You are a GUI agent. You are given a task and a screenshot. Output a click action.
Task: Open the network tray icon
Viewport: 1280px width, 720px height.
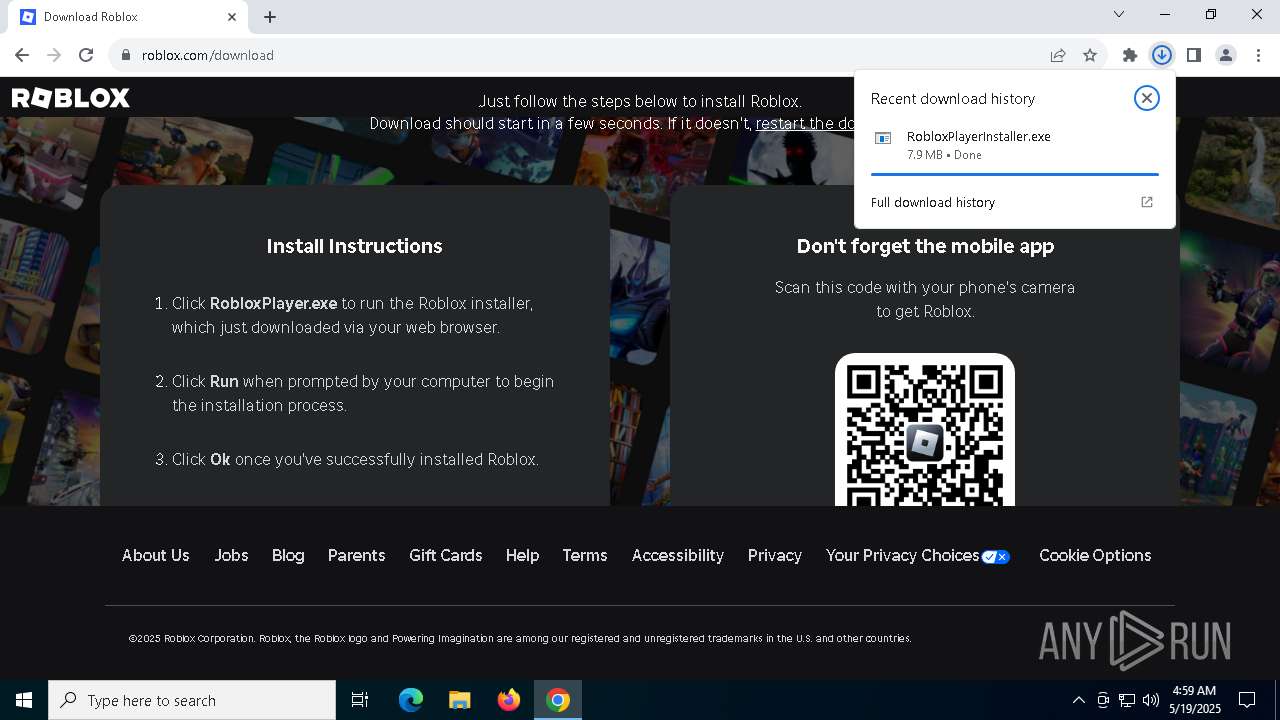(1127, 700)
